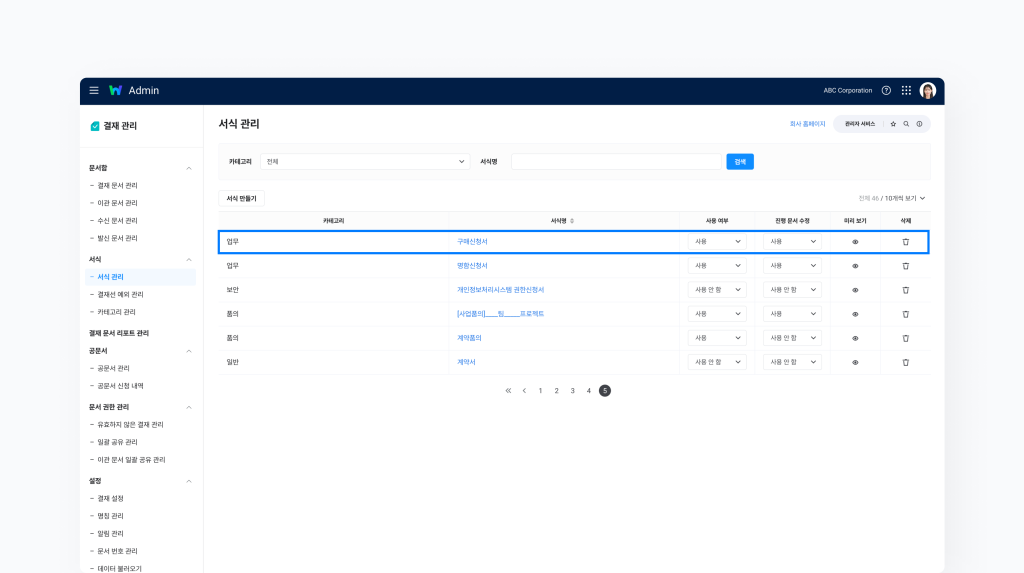
Task: Open 카테고리 관리 in sidebar
Action: (x=117, y=312)
